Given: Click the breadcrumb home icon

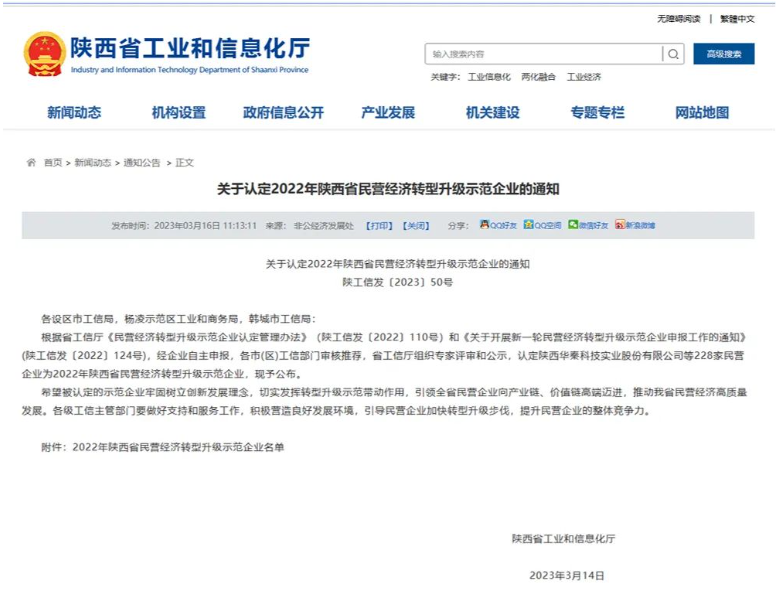Looking at the screenshot, I should pyautogui.click(x=31, y=163).
